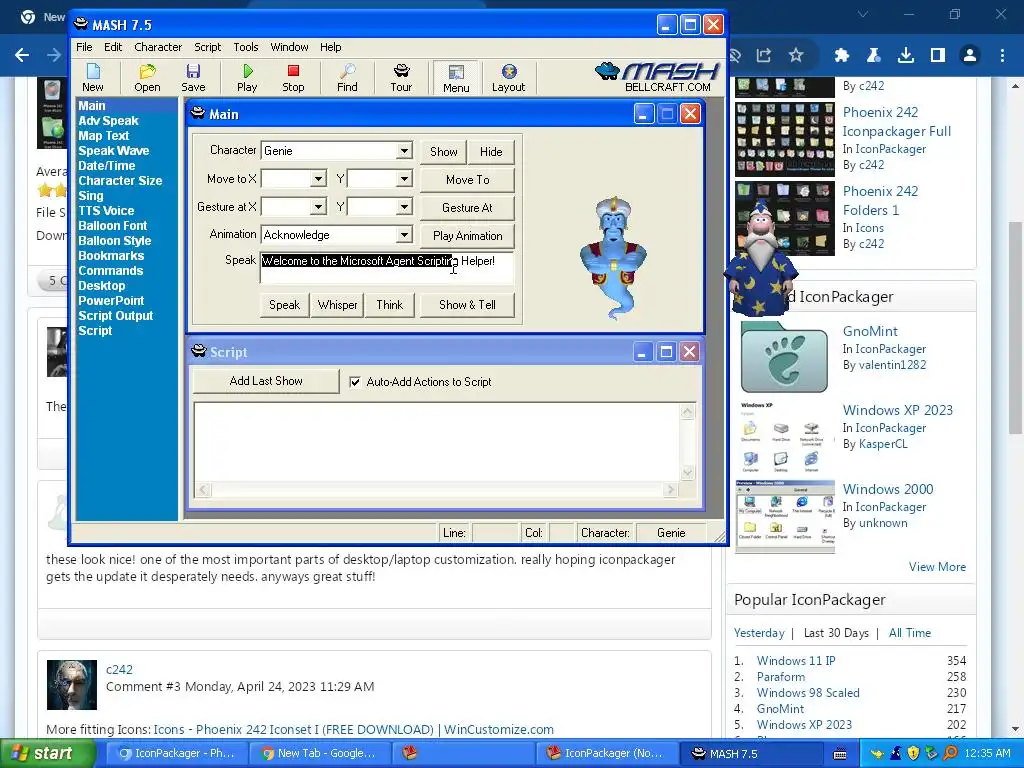Image resolution: width=1024 pixels, height=768 pixels.
Task: Toggle the Chrome side panel icon
Action: (938, 55)
